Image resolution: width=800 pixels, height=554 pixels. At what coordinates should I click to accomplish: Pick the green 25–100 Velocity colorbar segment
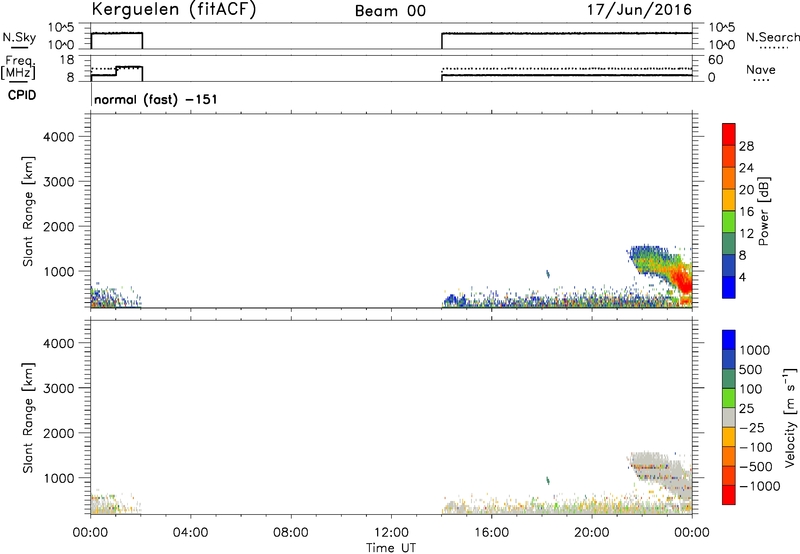pyautogui.click(x=729, y=398)
